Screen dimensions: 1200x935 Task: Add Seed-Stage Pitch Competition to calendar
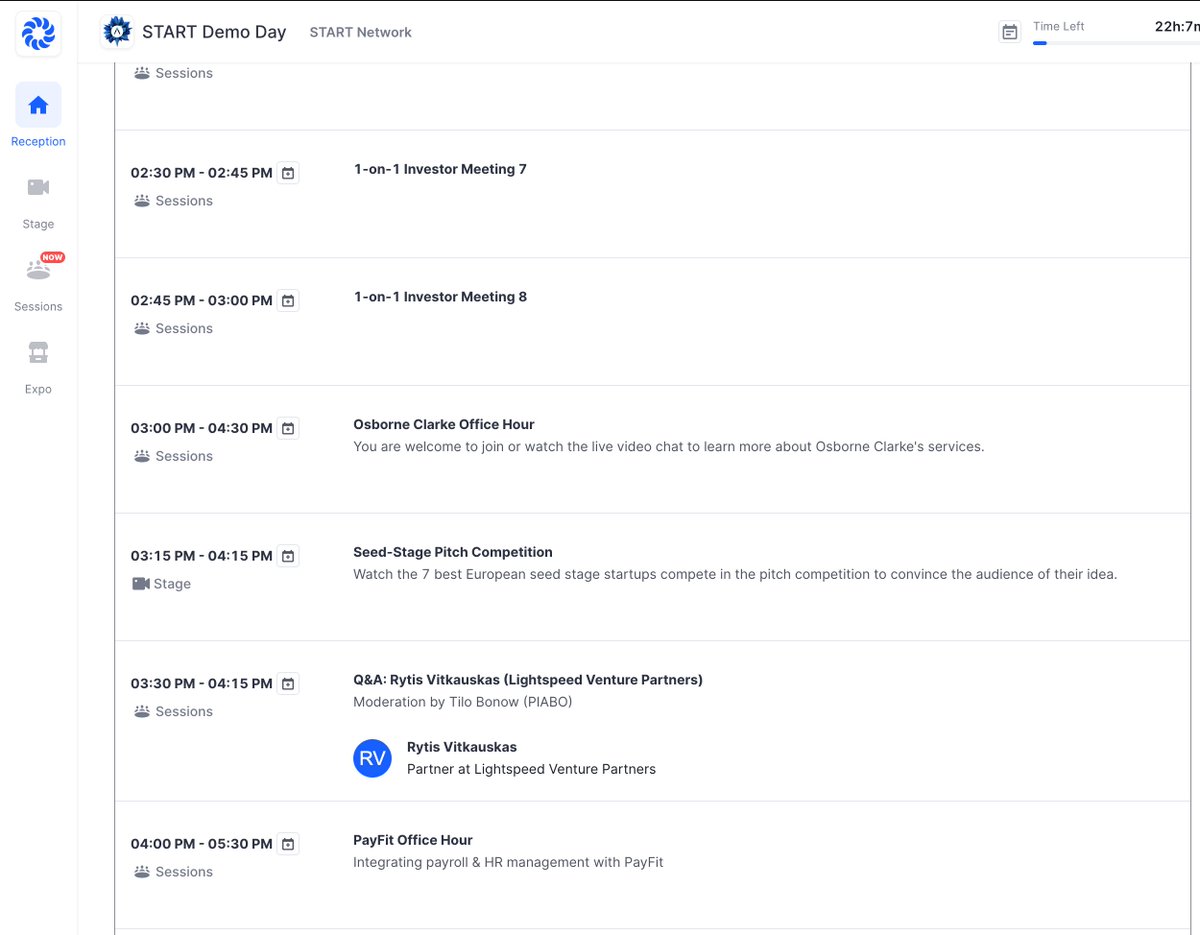[288, 556]
